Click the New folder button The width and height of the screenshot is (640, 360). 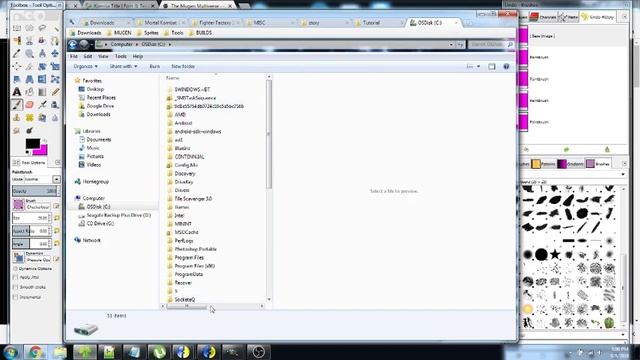[183, 66]
